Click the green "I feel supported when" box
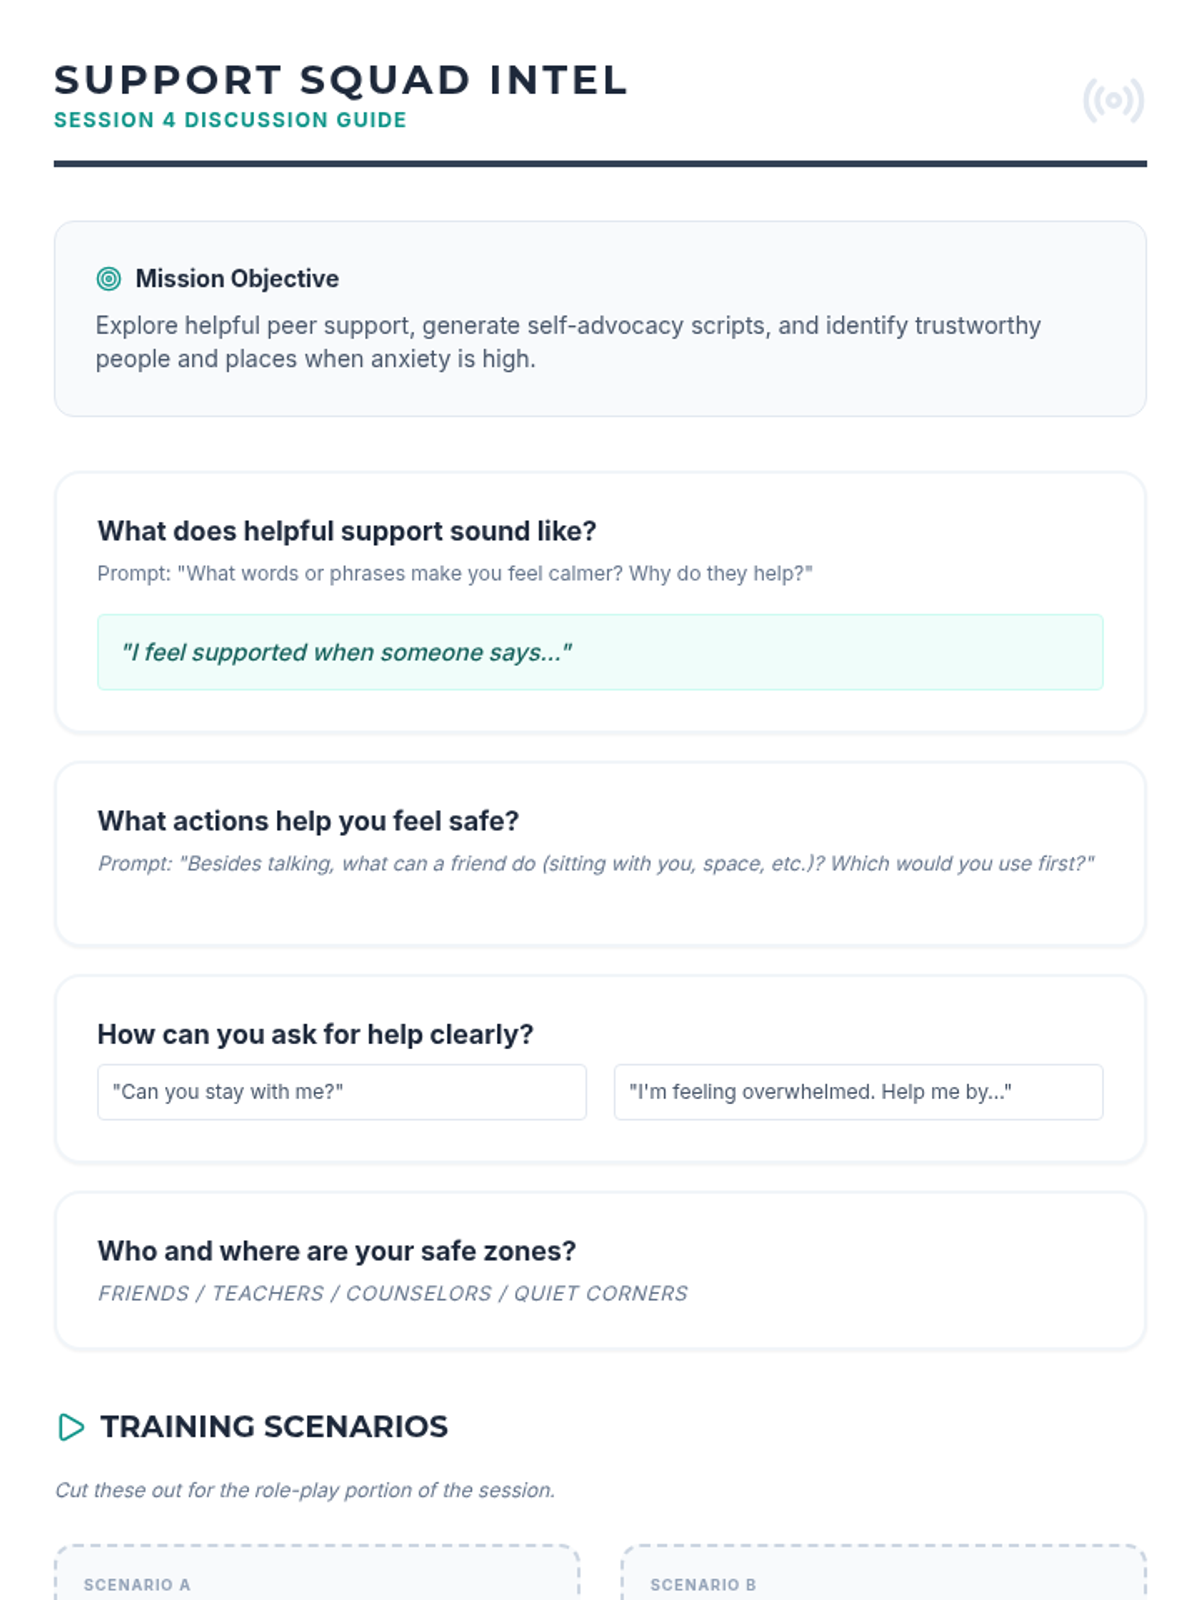1200x1600 pixels. click(x=600, y=652)
